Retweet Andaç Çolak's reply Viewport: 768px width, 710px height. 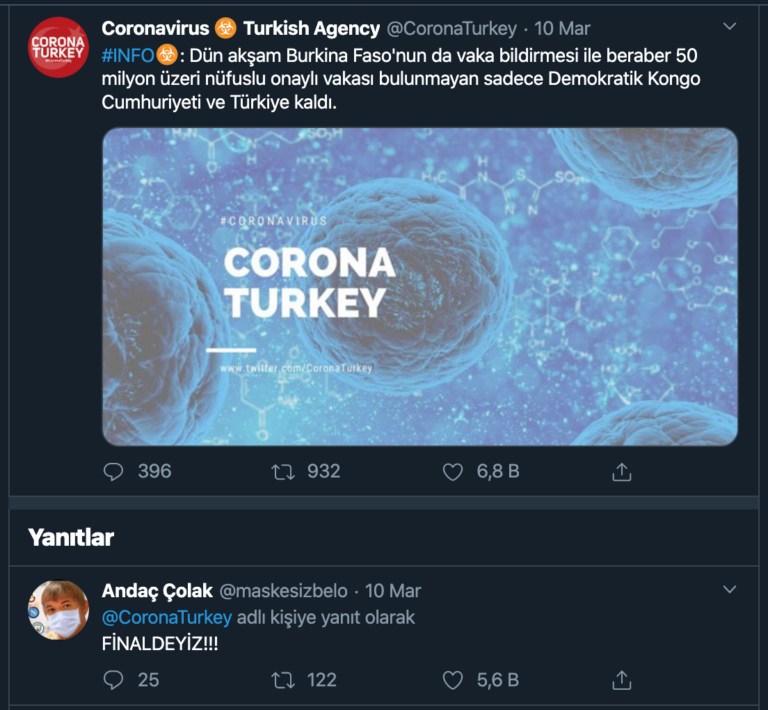click(283, 680)
